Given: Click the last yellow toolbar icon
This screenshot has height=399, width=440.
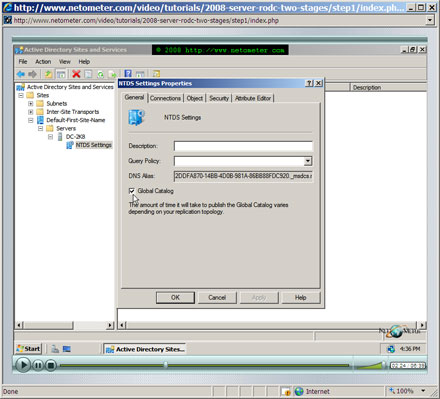Looking at the screenshot, I should click(156, 74).
